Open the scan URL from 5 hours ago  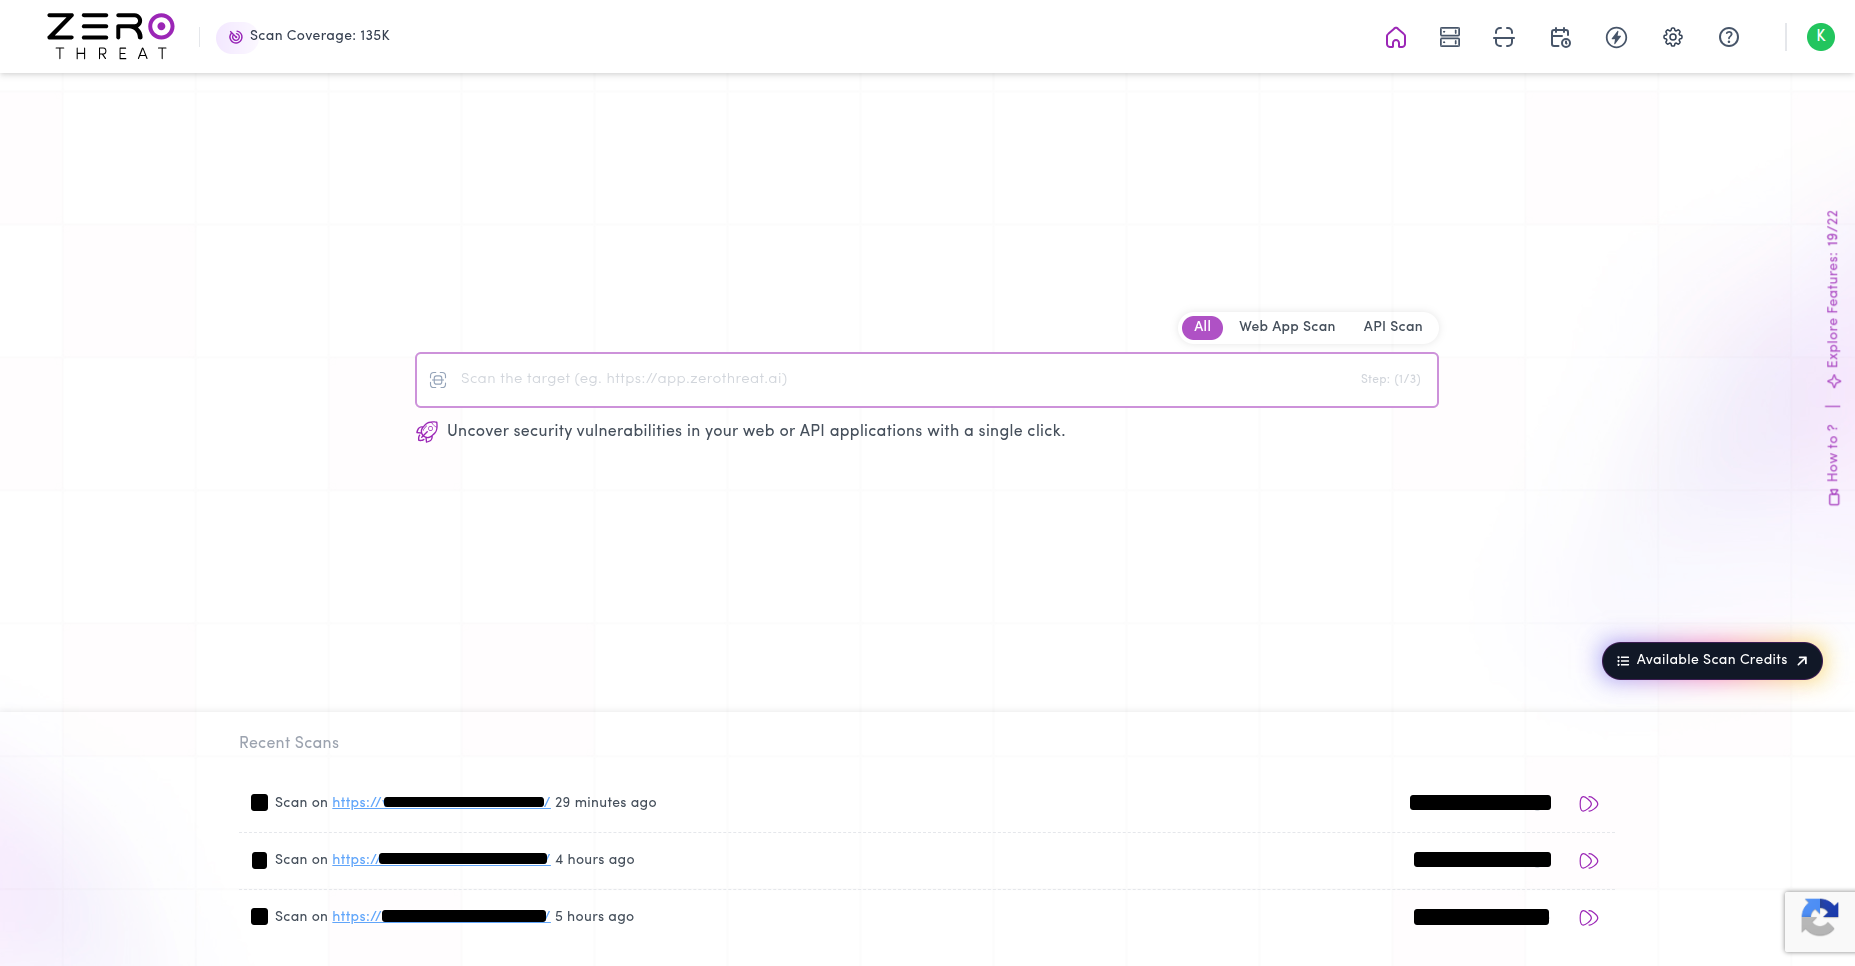click(441, 917)
